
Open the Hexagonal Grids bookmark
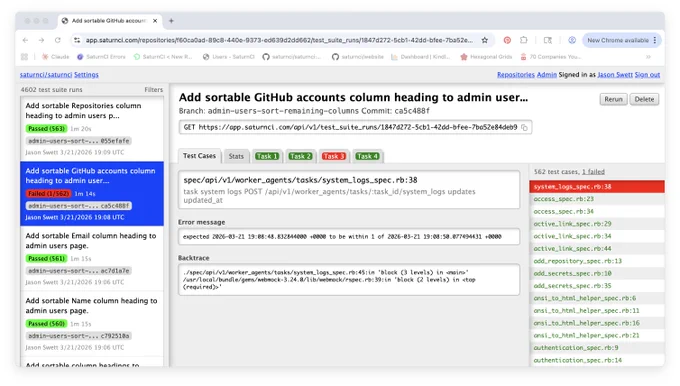[486, 57]
